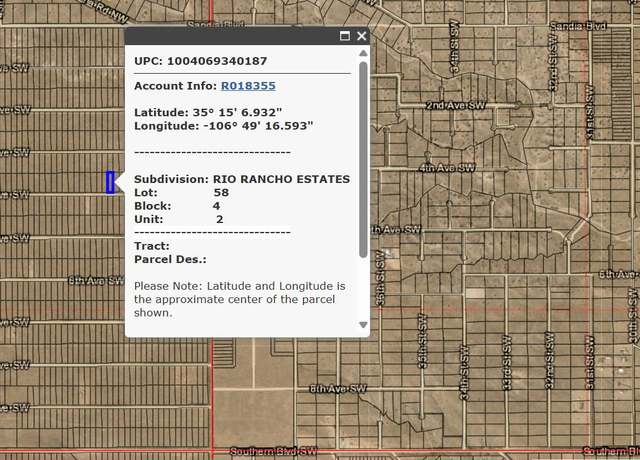Close the parcel info popup
The image size is (640, 460).
pos(362,36)
